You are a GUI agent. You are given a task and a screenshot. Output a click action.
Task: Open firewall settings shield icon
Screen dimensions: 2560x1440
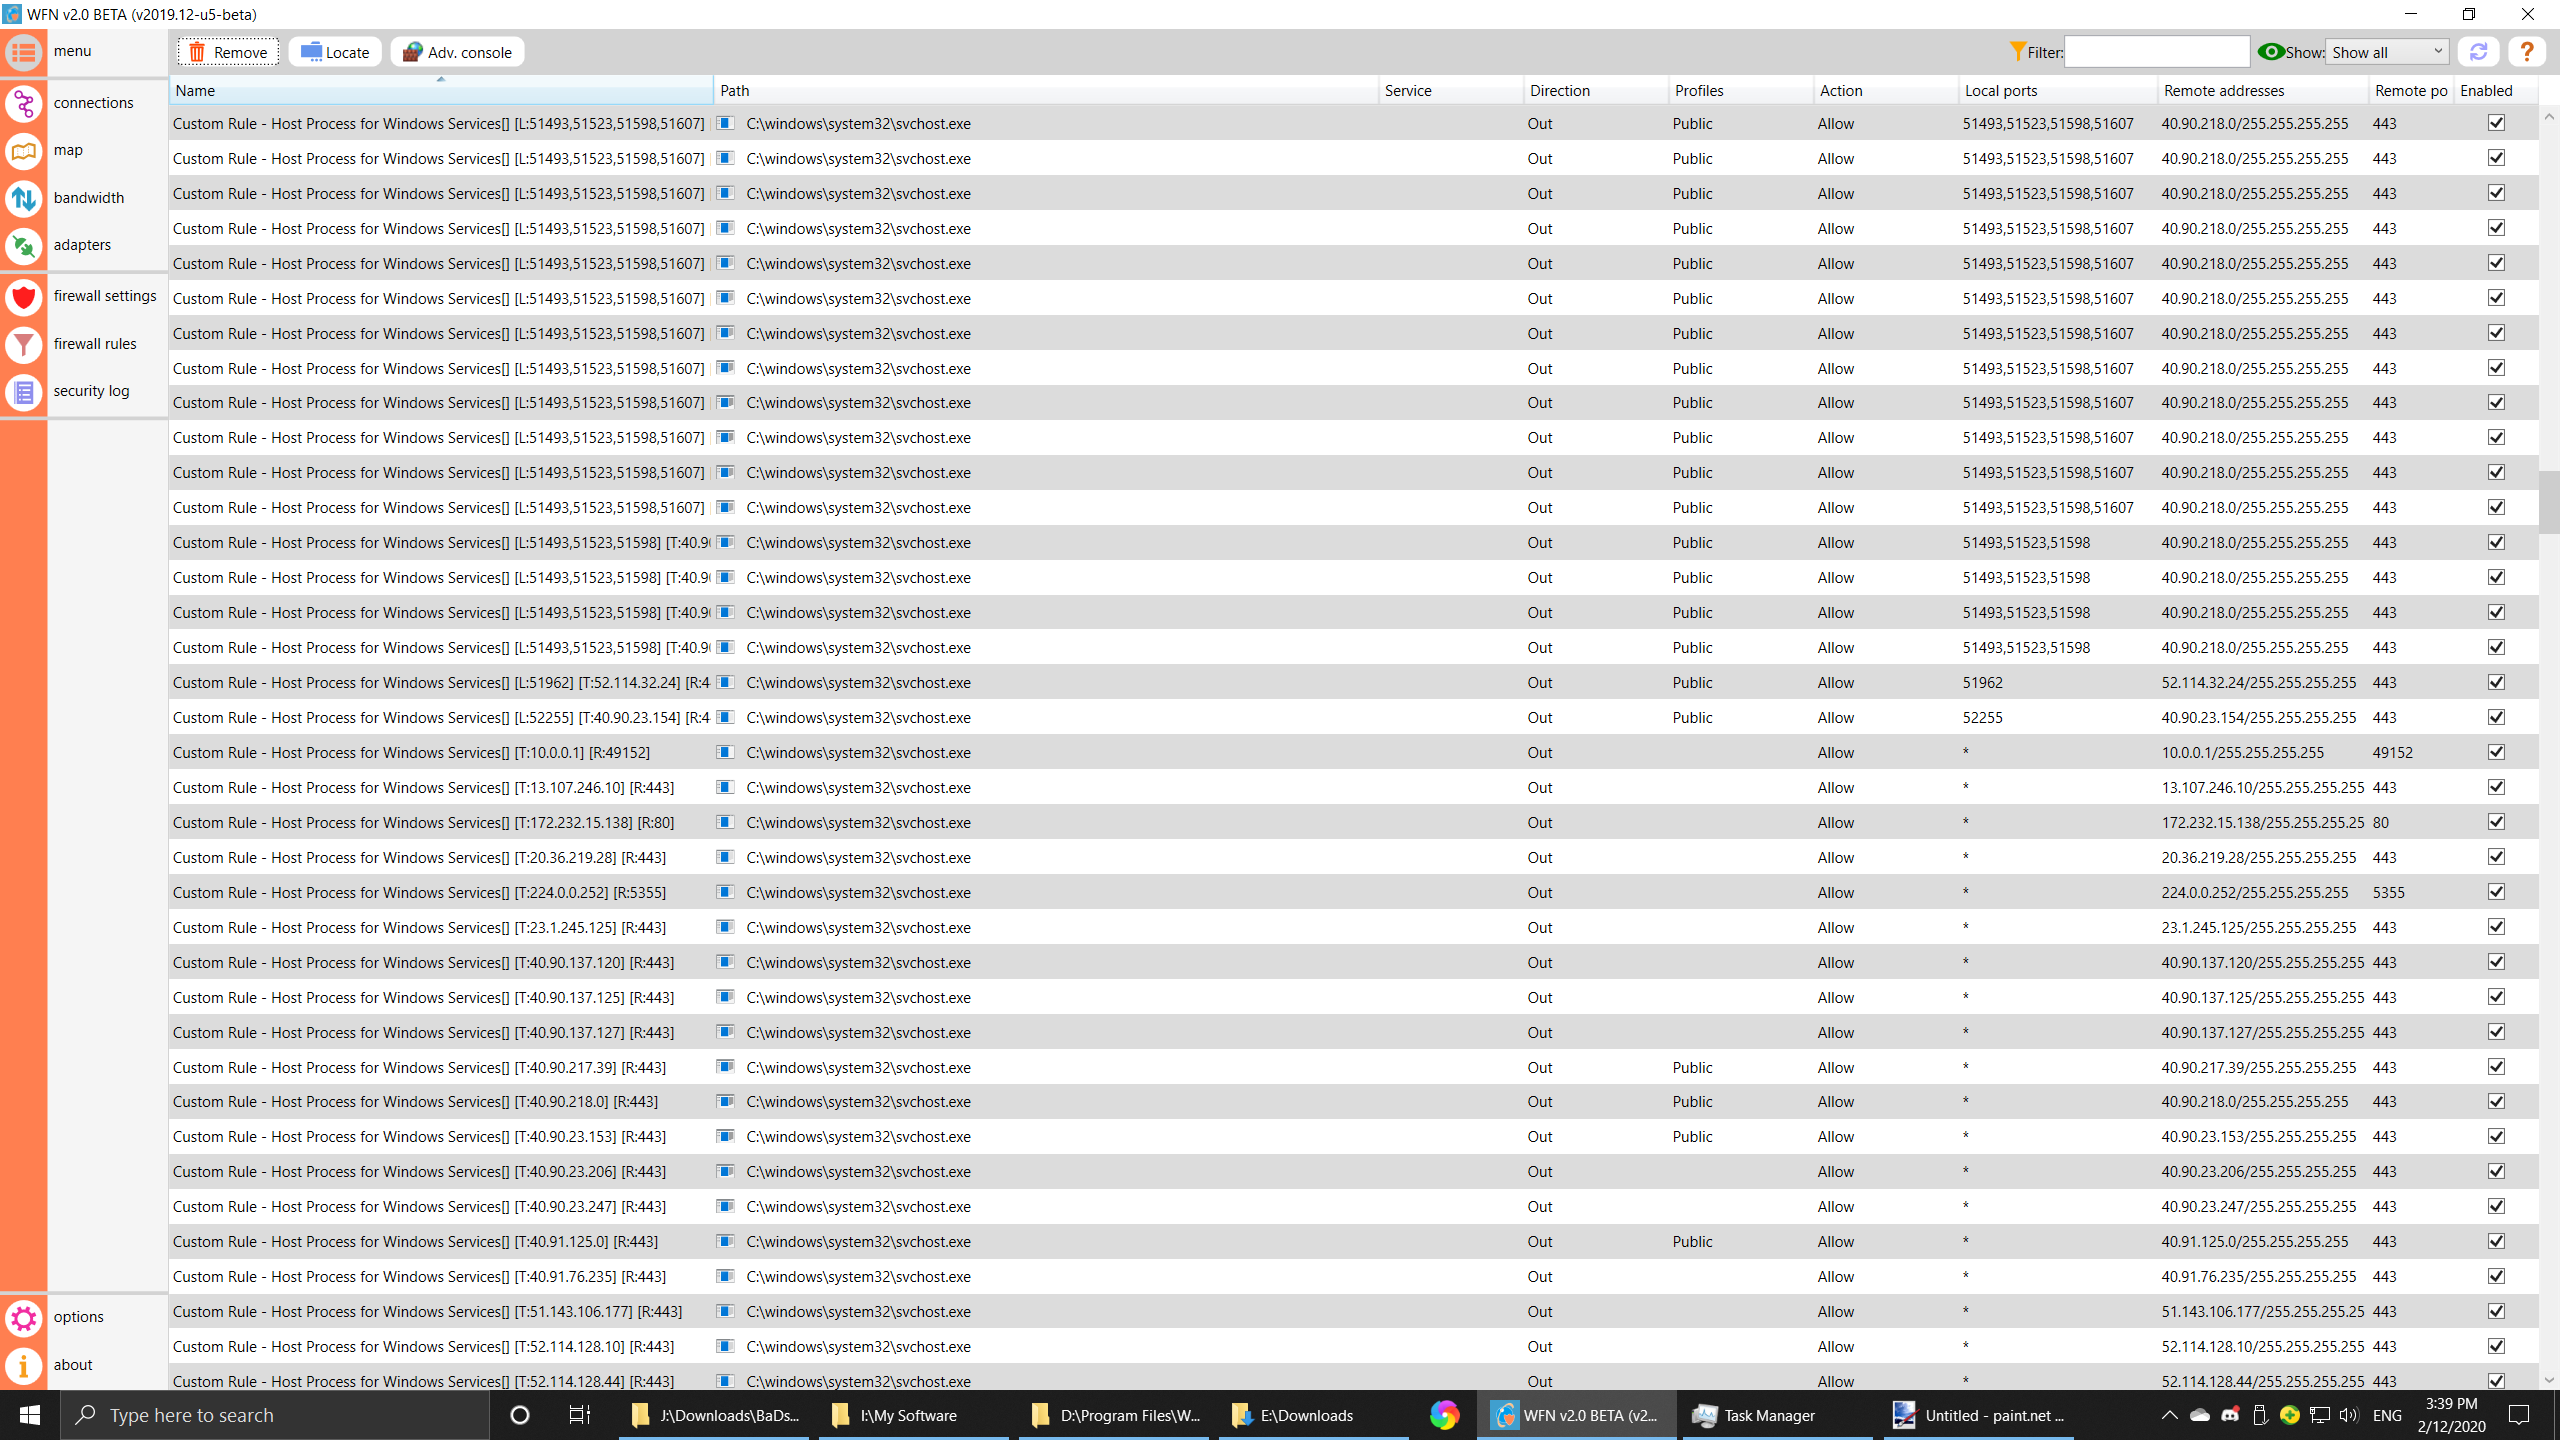[24, 297]
